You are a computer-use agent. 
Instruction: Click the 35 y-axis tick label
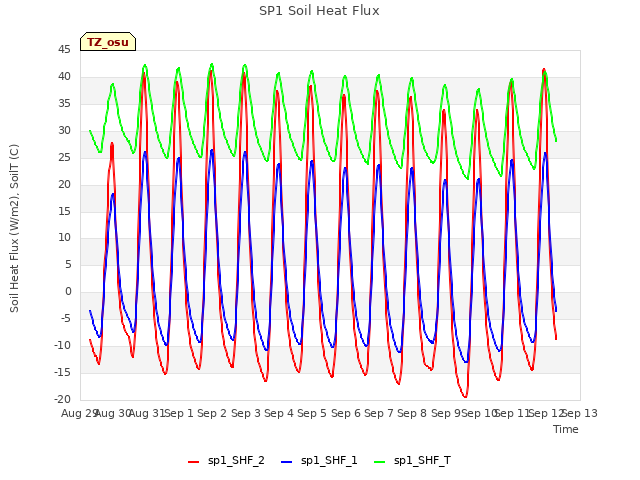[x=64, y=104]
